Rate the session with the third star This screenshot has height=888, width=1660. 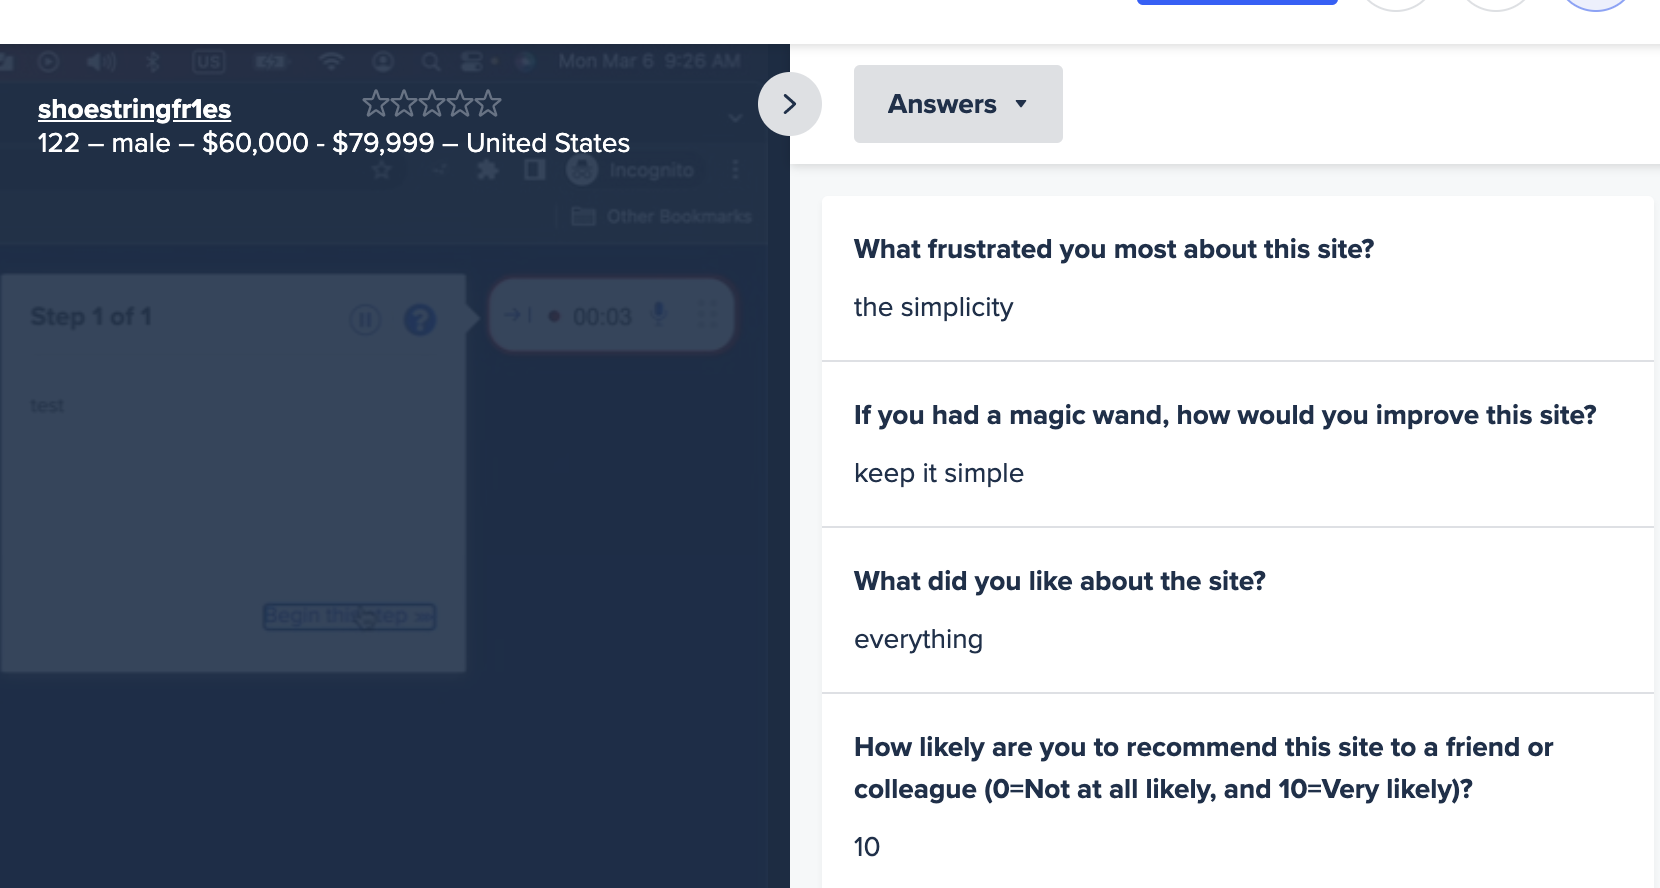pyautogui.click(x=432, y=103)
